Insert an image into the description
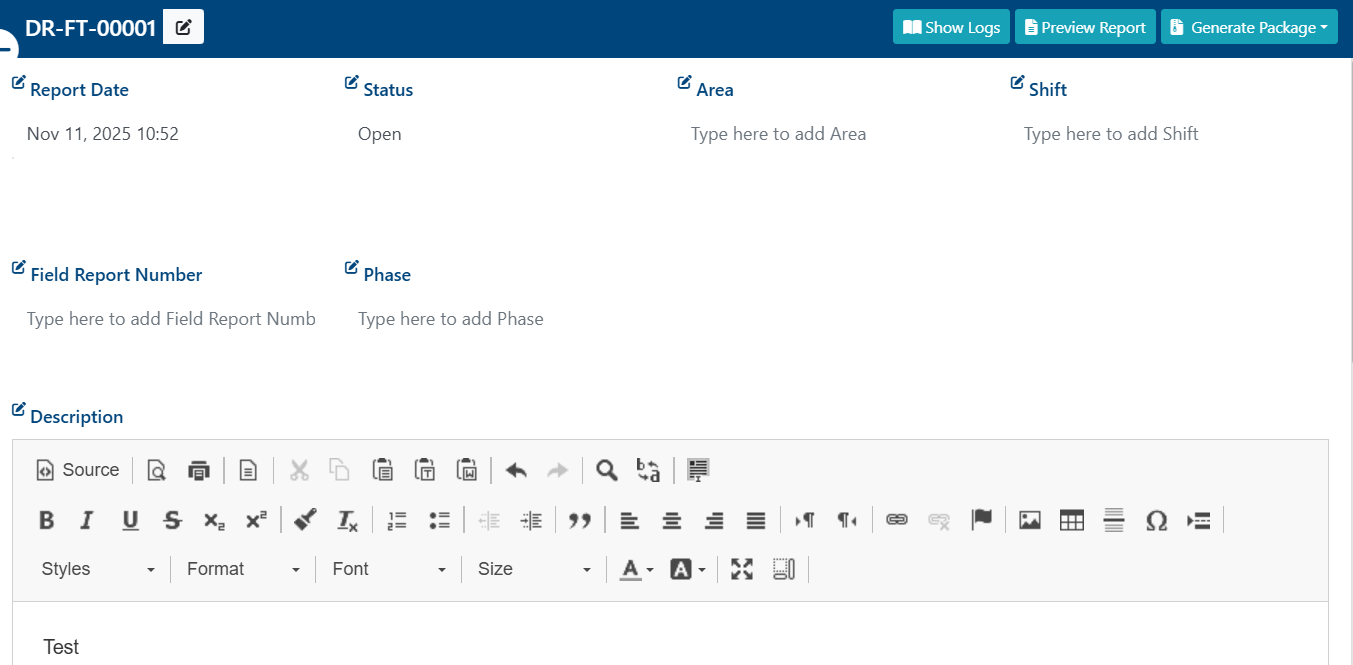Screen dimensions: 1353x665 pos(1030,520)
